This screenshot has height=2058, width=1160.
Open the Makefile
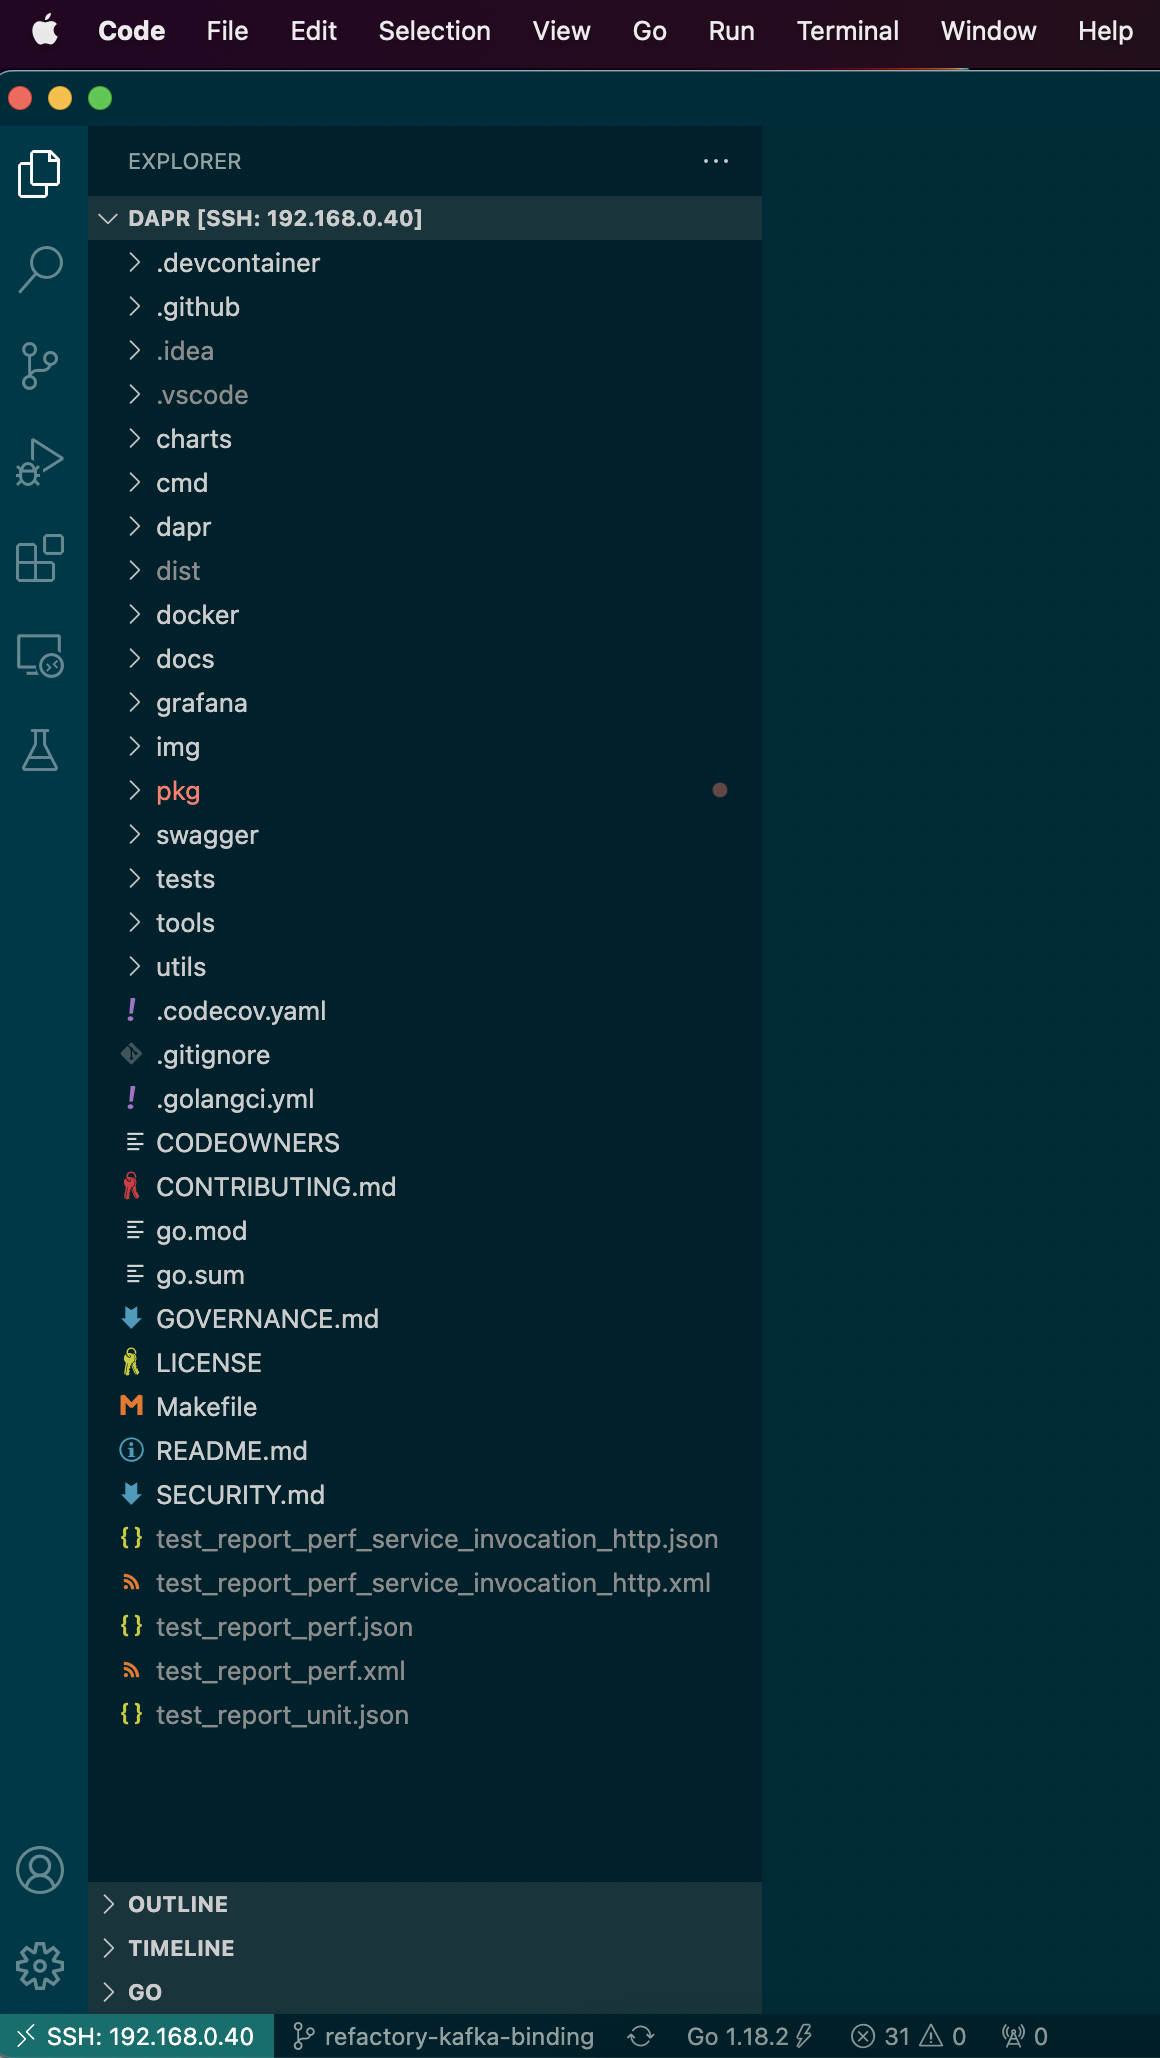pos(425,1407)
